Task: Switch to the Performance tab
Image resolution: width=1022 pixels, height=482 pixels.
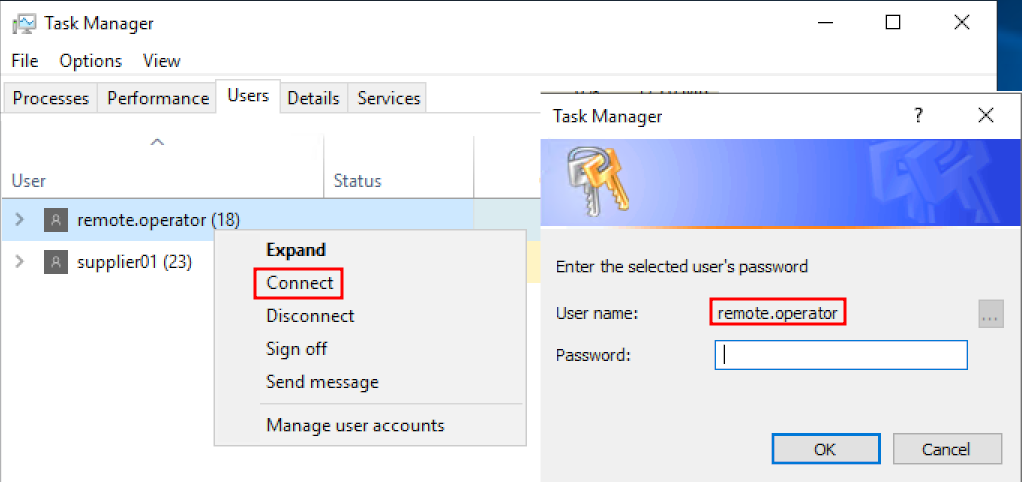Action: (x=158, y=98)
